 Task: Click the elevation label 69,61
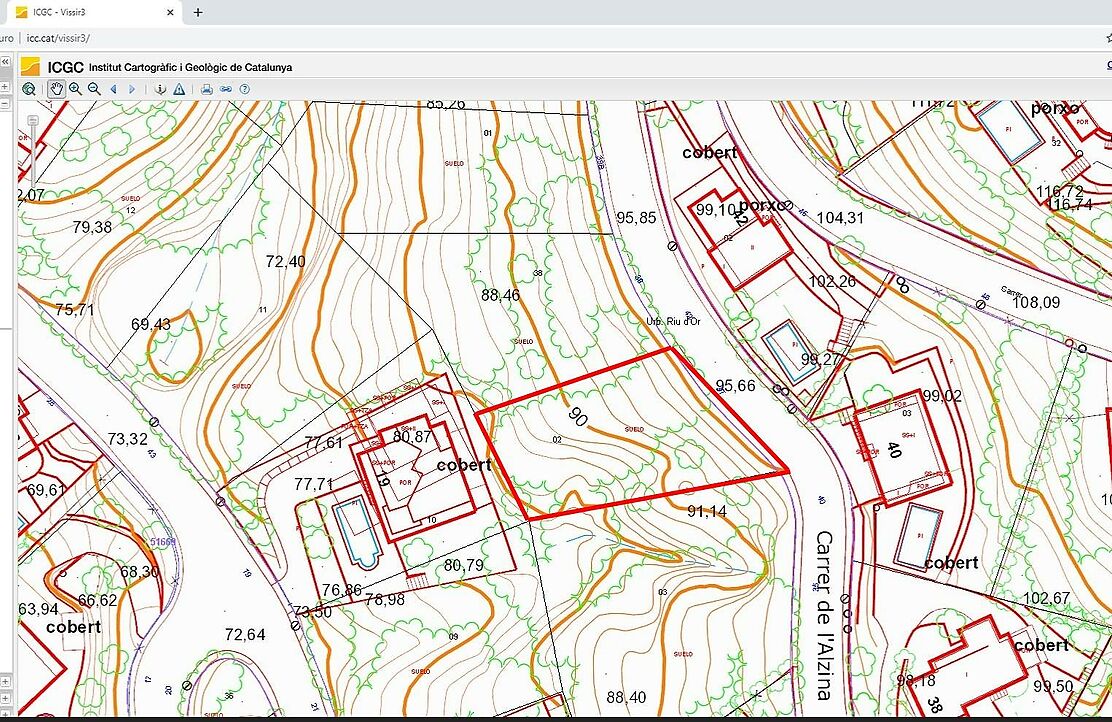point(46,489)
